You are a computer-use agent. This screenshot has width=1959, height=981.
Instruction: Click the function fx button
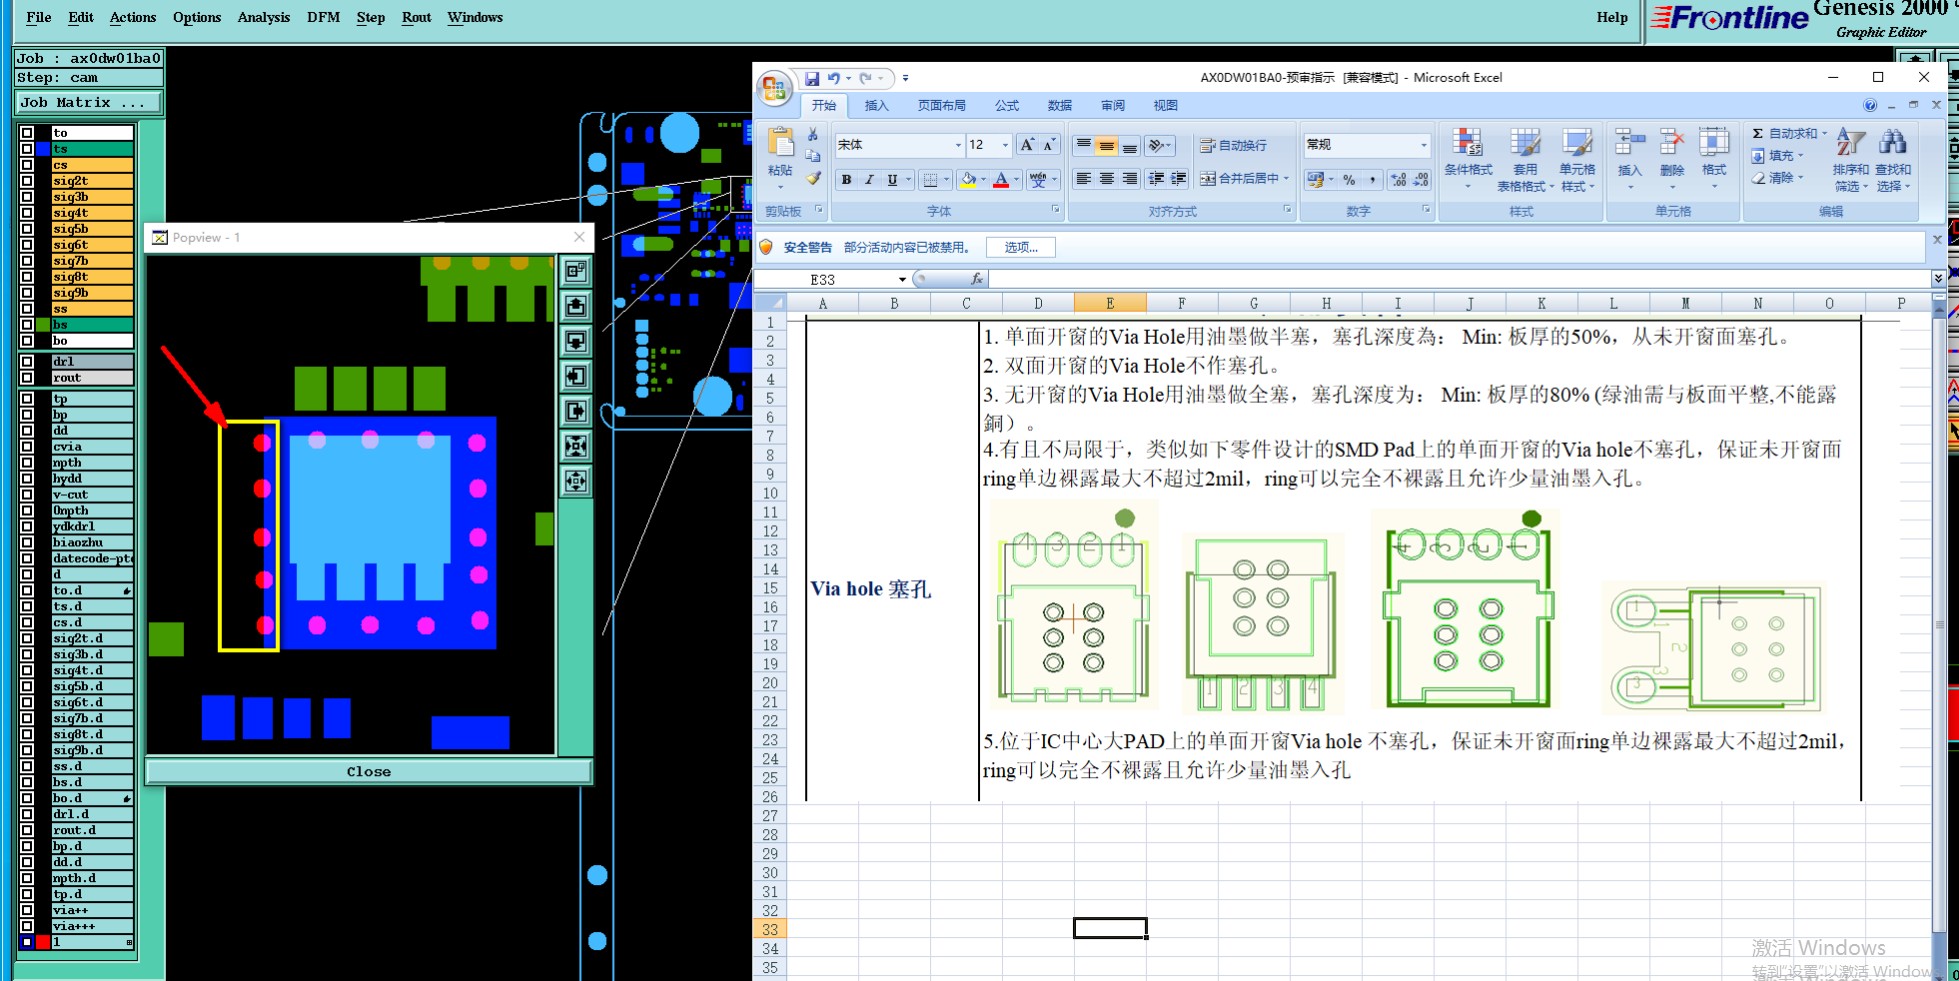click(x=977, y=279)
